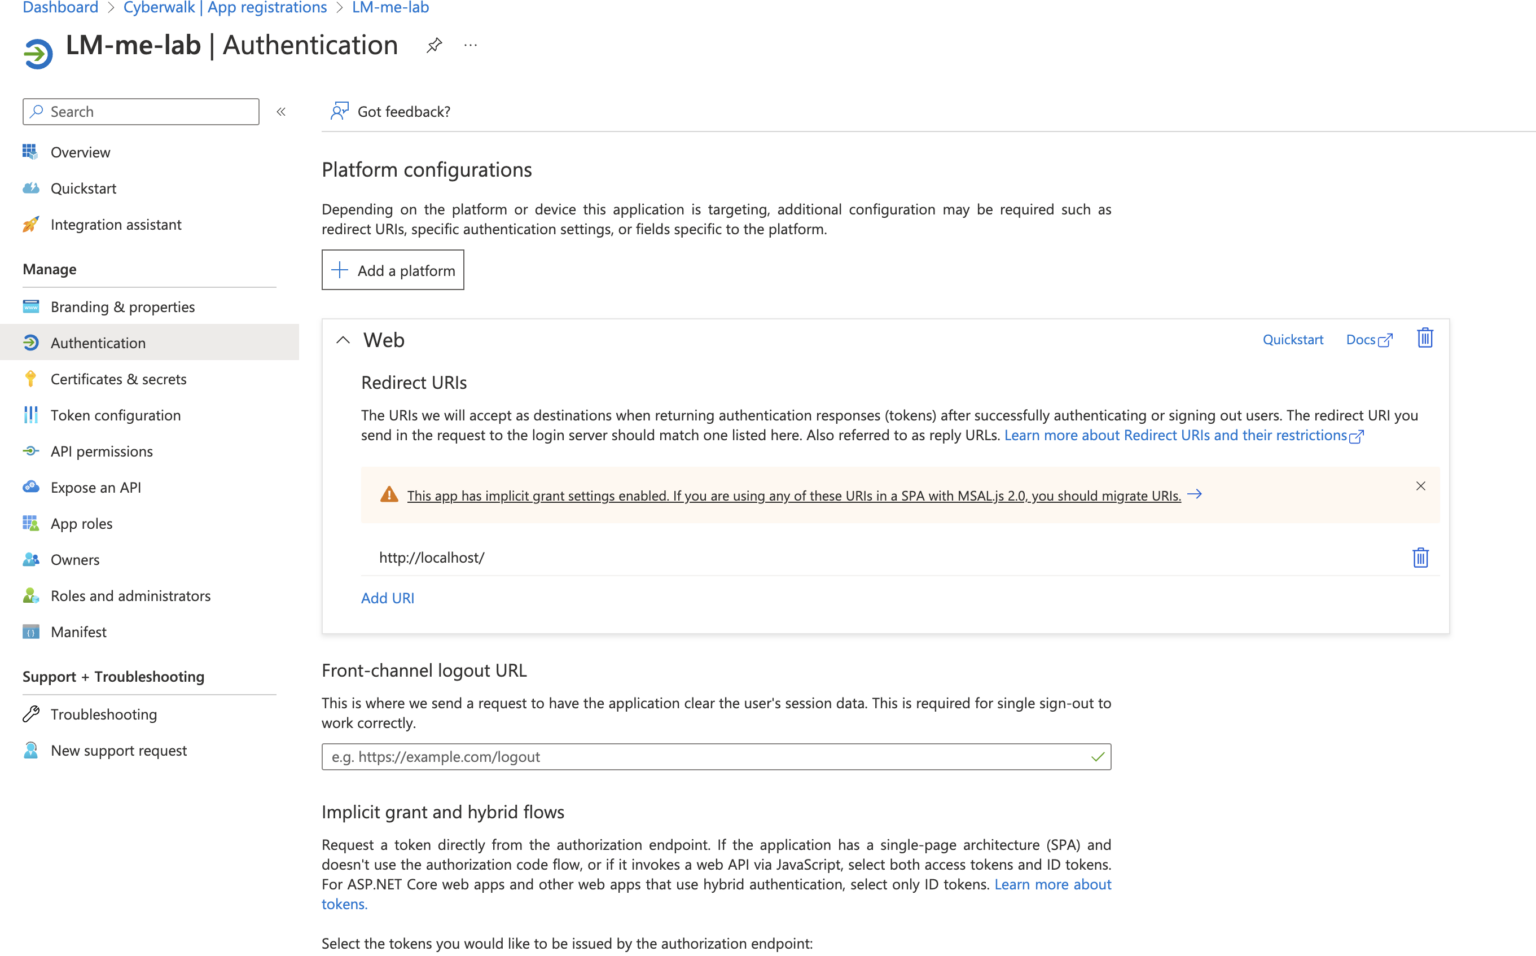Pin the Authentication page to favorites
This screenshot has height=956, width=1536.
pyautogui.click(x=434, y=45)
